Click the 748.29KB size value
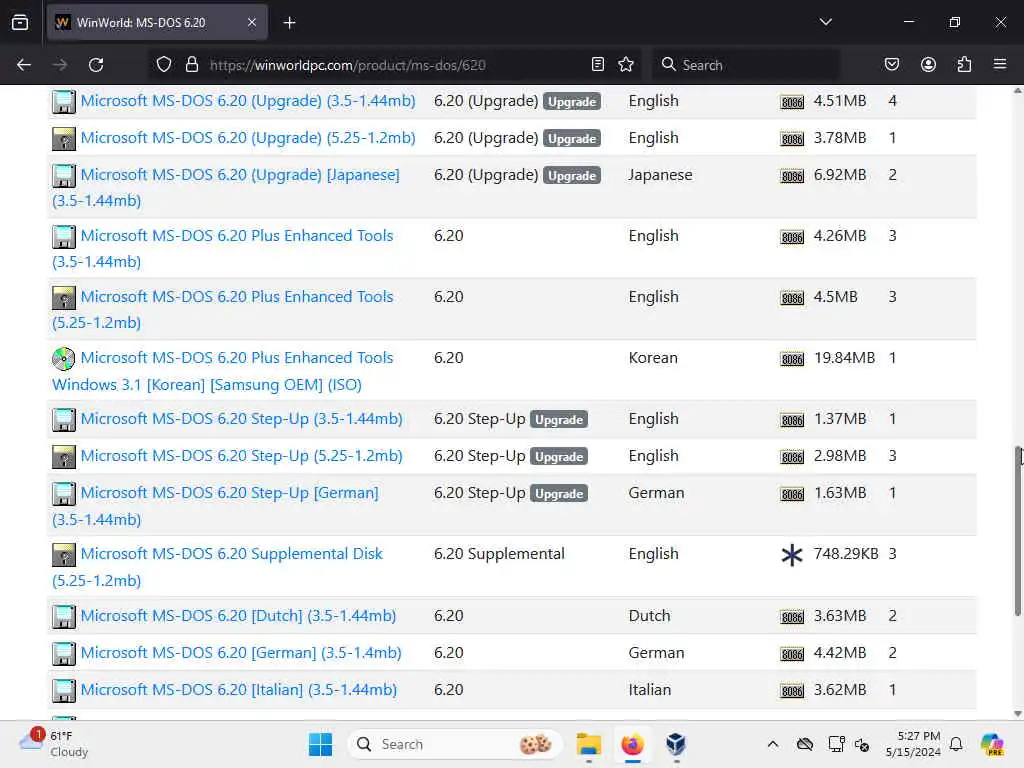The width and height of the screenshot is (1024, 768). click(846, 554)
